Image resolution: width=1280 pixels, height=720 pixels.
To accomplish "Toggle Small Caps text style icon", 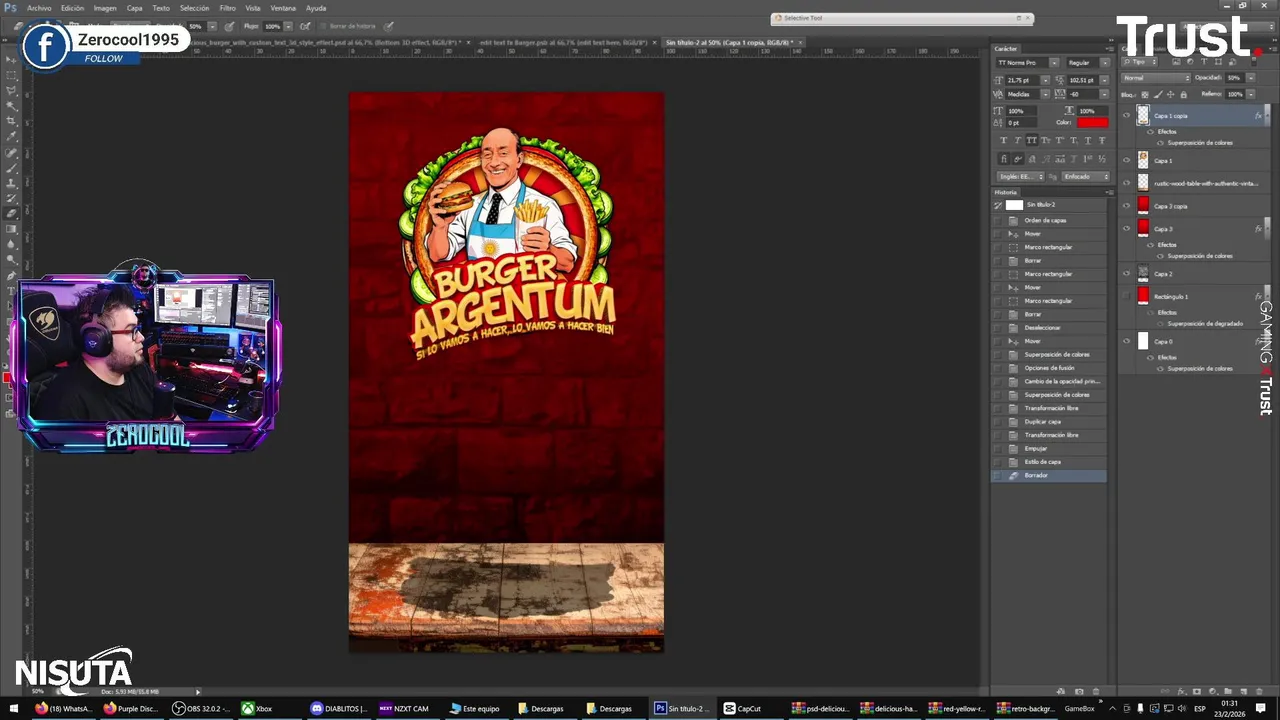I will tap(1046, 140).
